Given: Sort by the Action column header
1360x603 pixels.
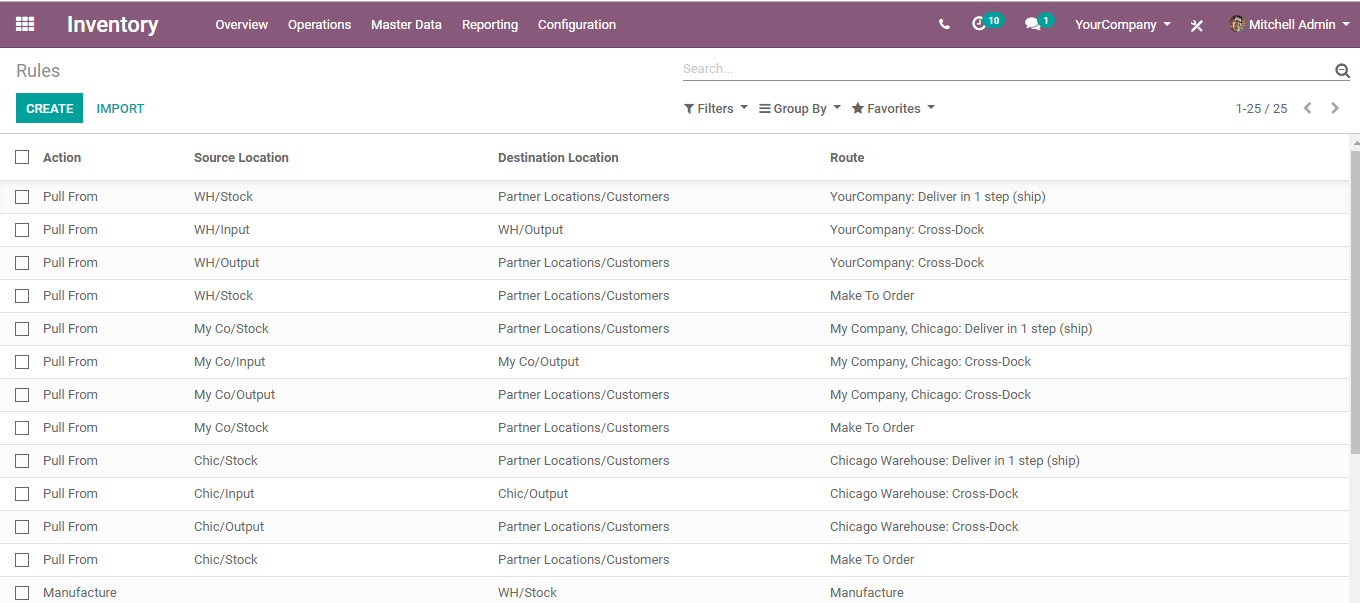Looking at the screenshot, I should pyautogui.click(x=62, y=157).
